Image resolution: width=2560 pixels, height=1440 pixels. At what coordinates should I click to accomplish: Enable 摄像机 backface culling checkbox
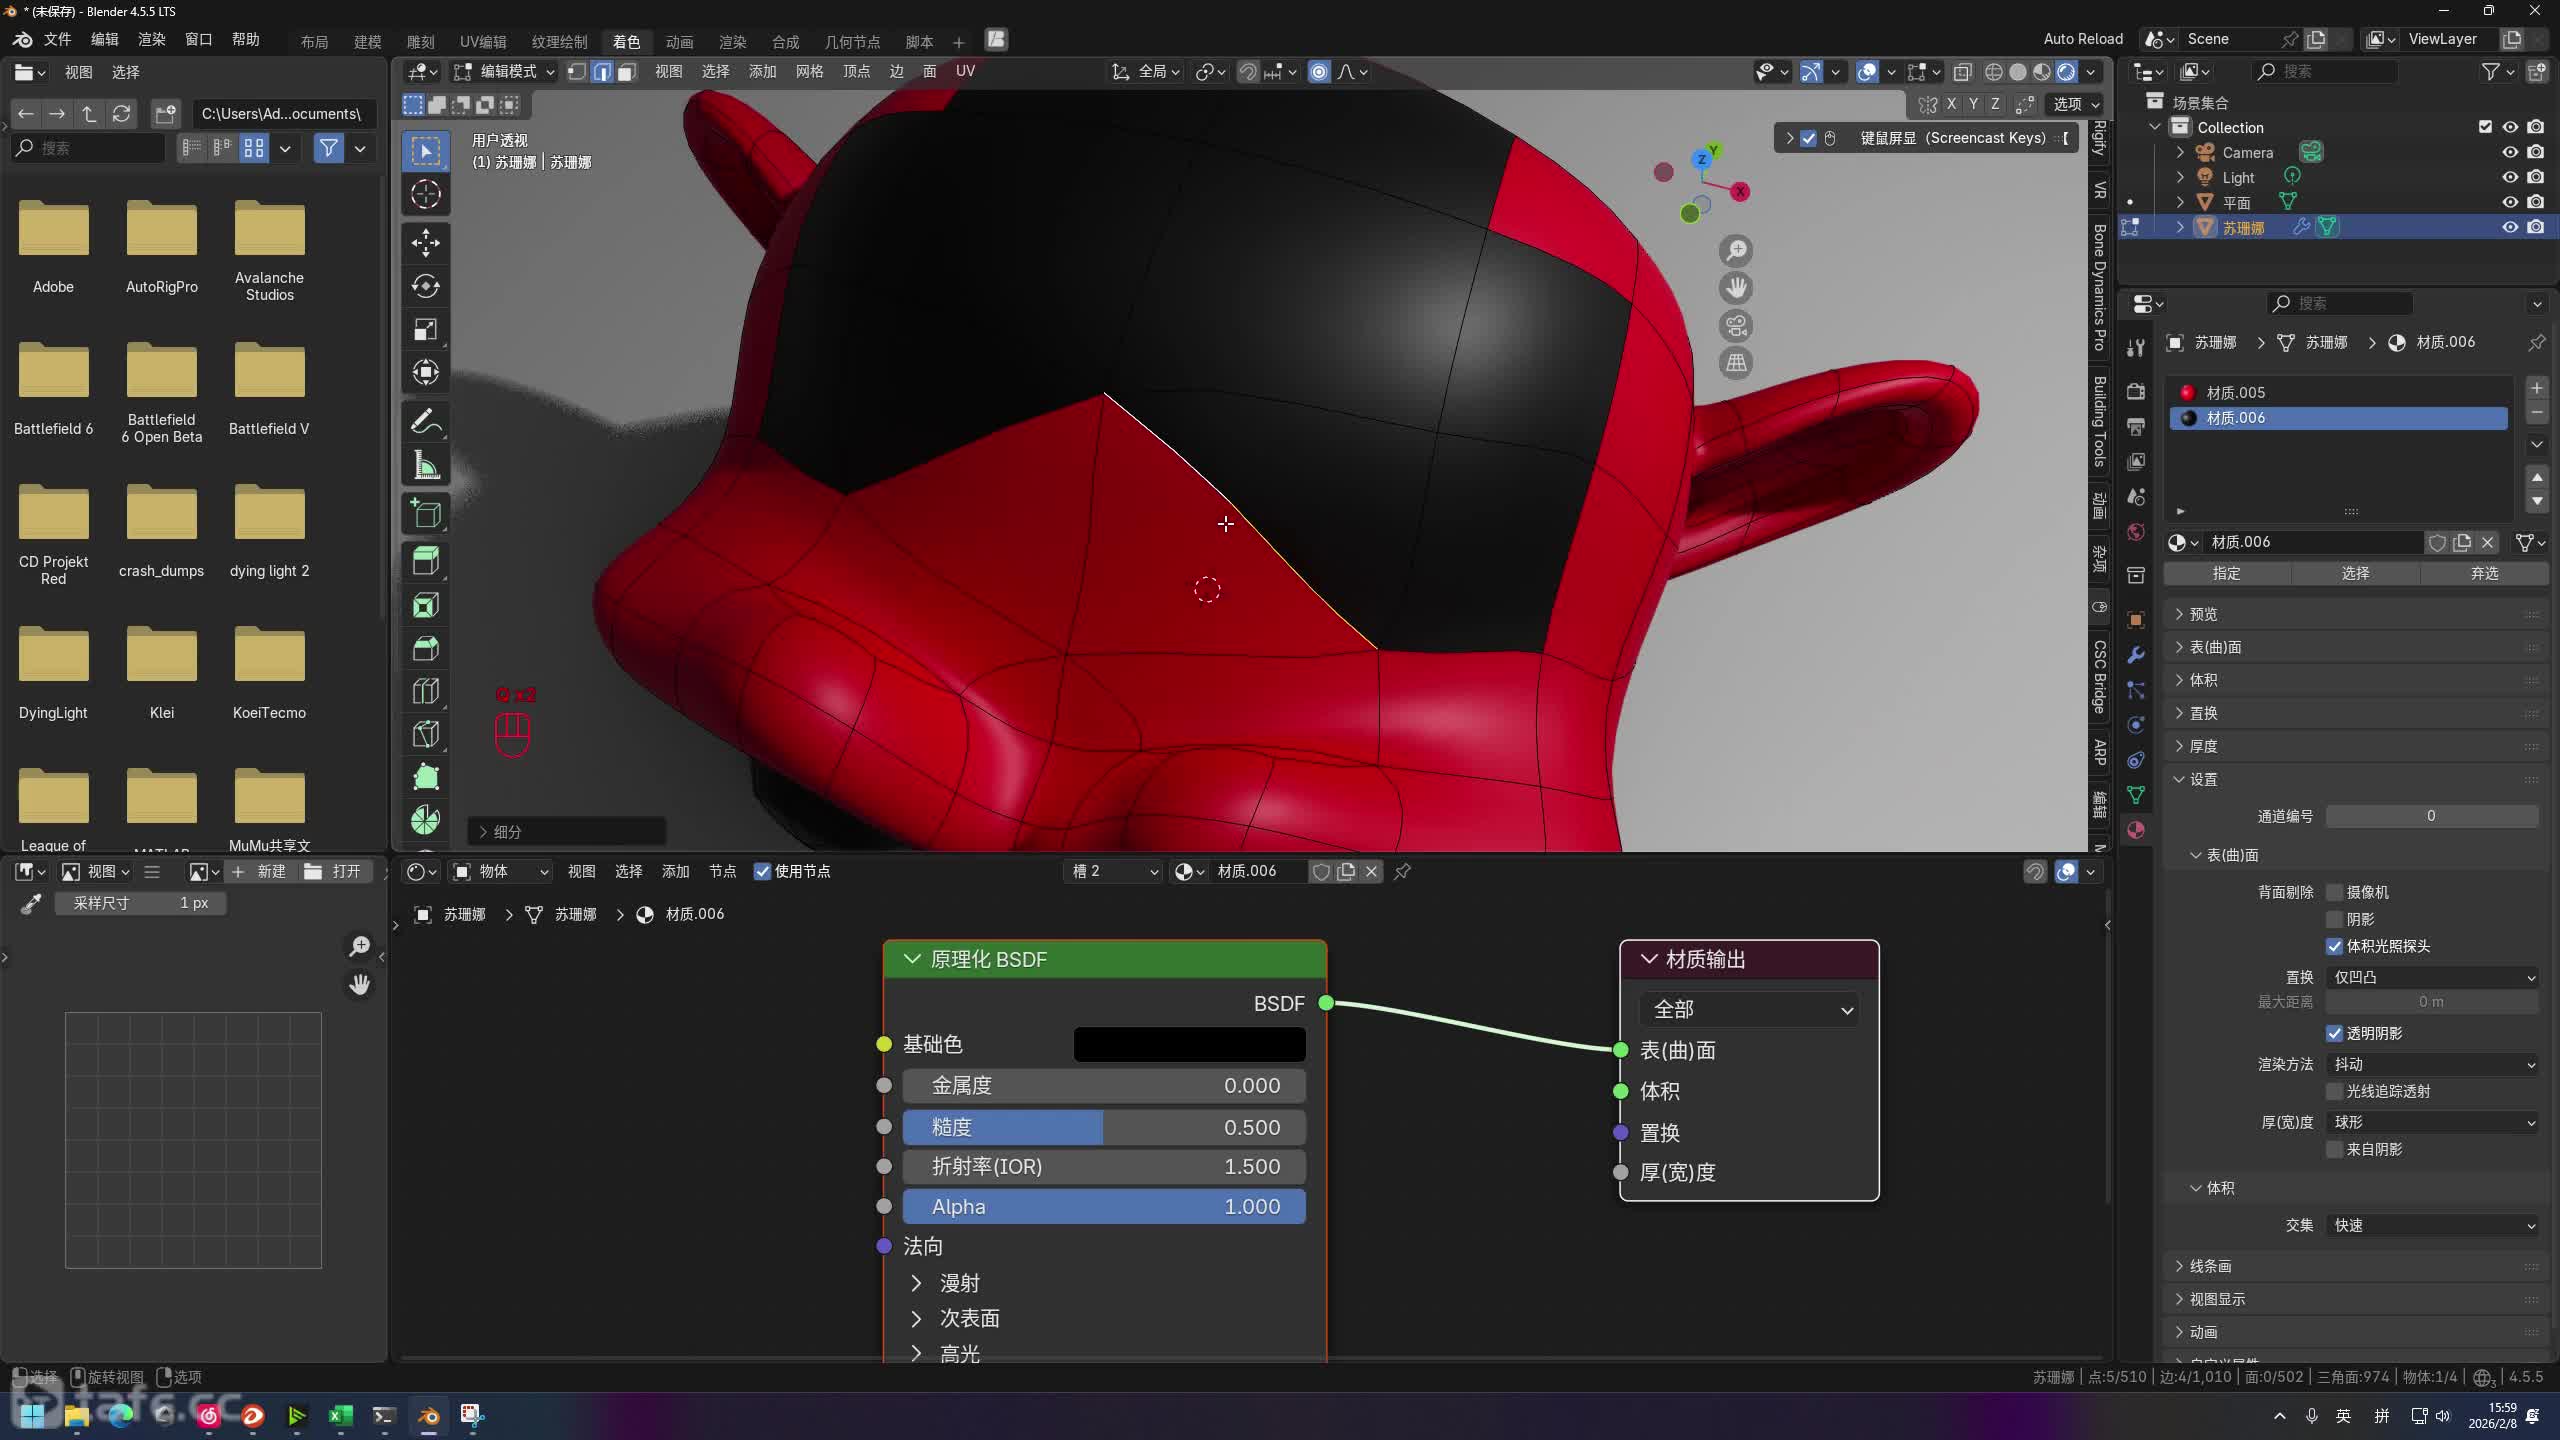point(2335,892)
